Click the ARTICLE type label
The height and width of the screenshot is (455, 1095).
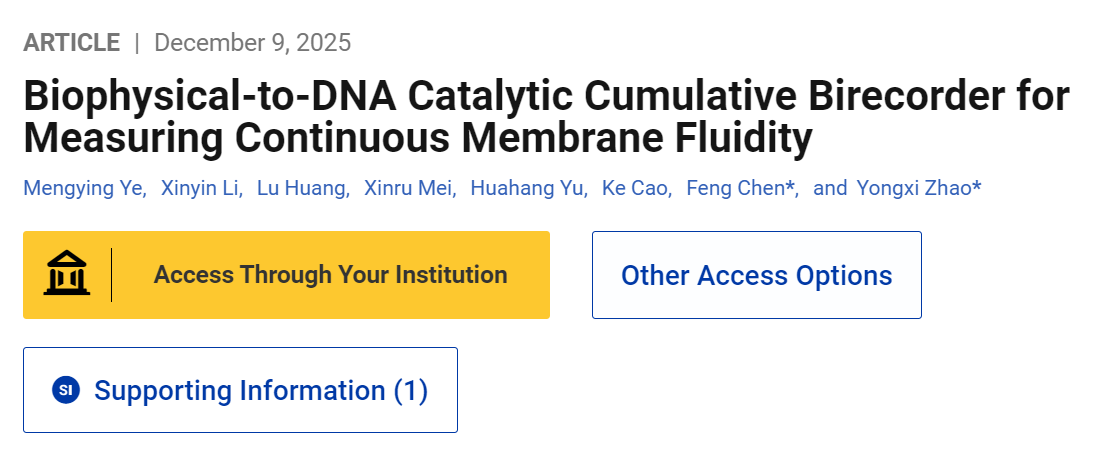click(71, 43)
